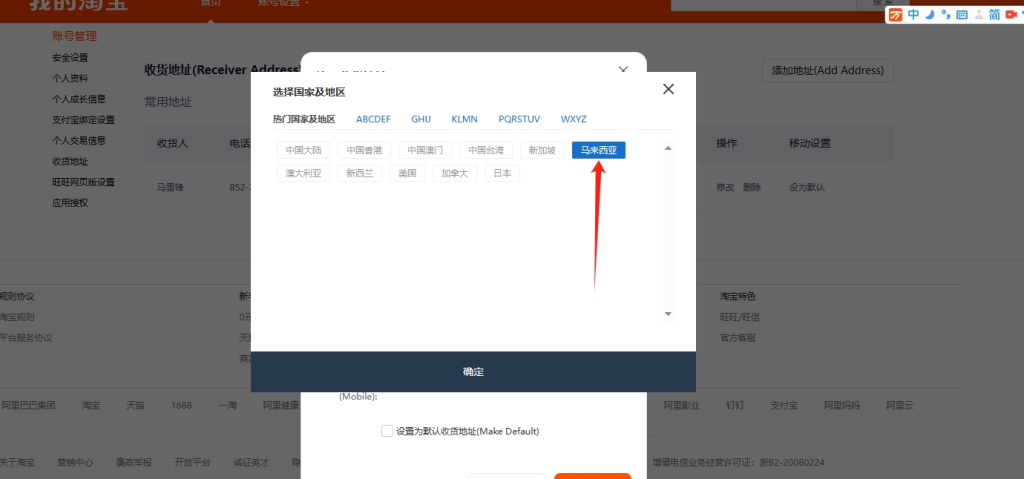Screen dimensions: 1024x479
Task: Choose 新加坡 from the region list
Action: pyautogui.click(x=541, y=150)
